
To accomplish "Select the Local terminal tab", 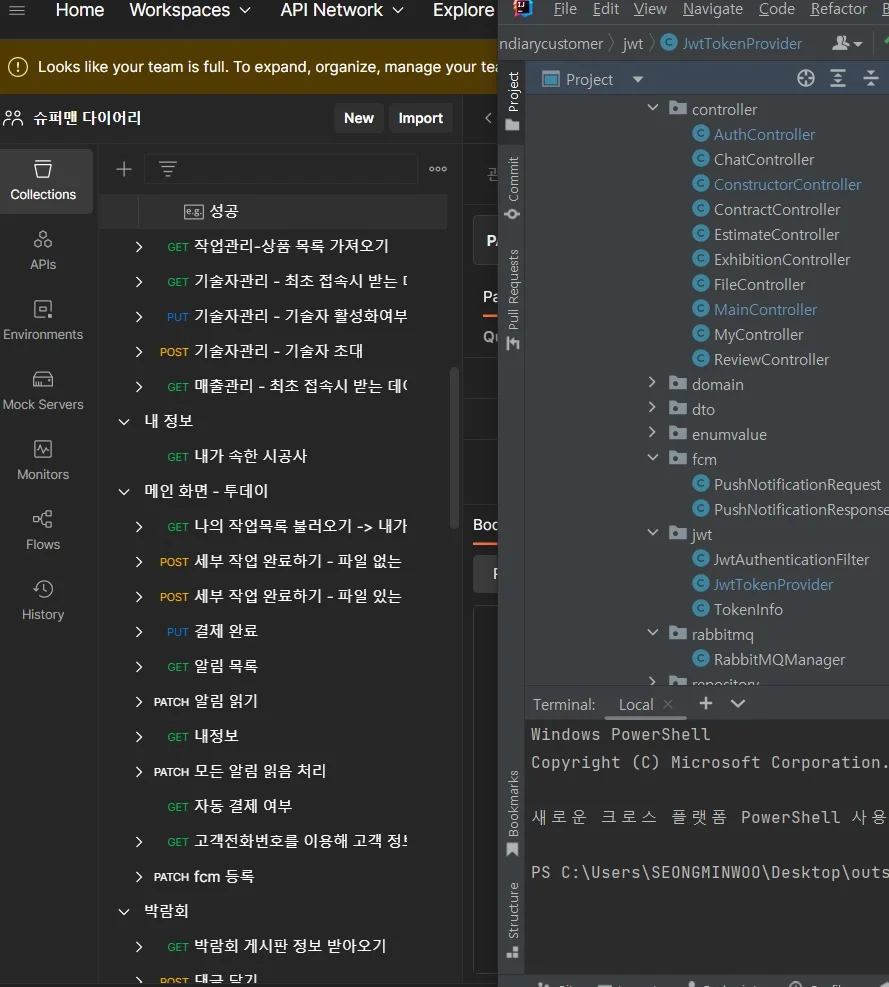I will pos(637,704).
